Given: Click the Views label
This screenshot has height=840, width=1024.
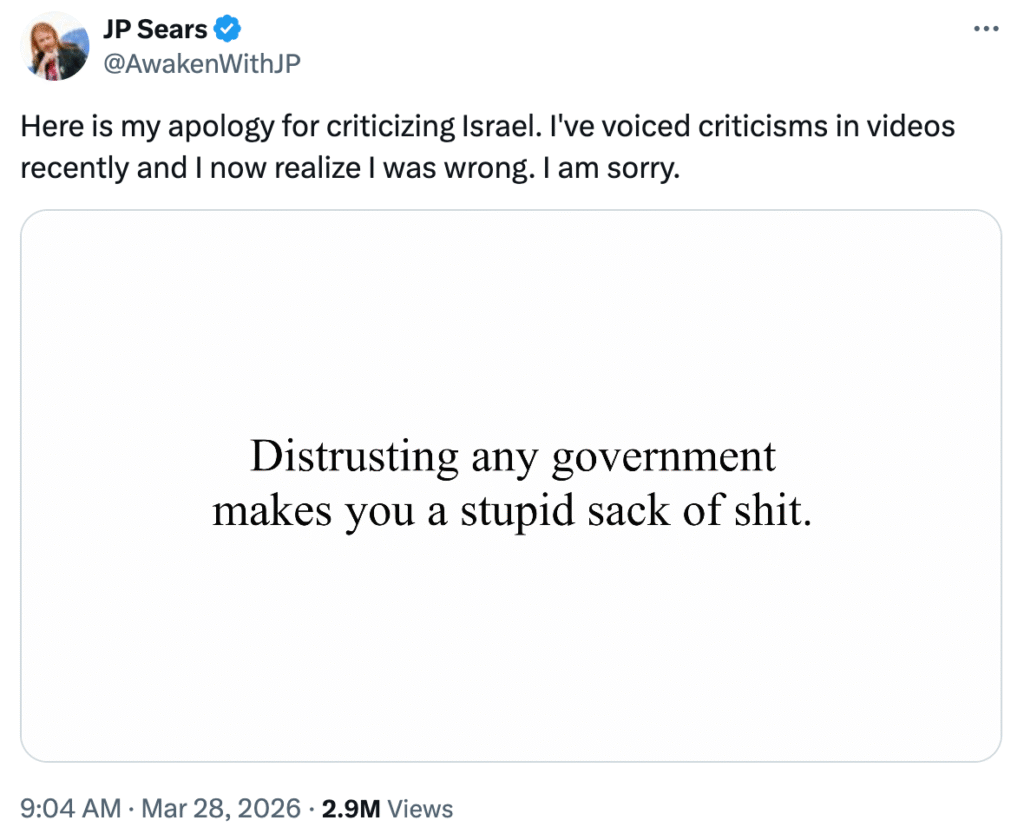Looking at the screenshot, I should [x=420, y=808].
